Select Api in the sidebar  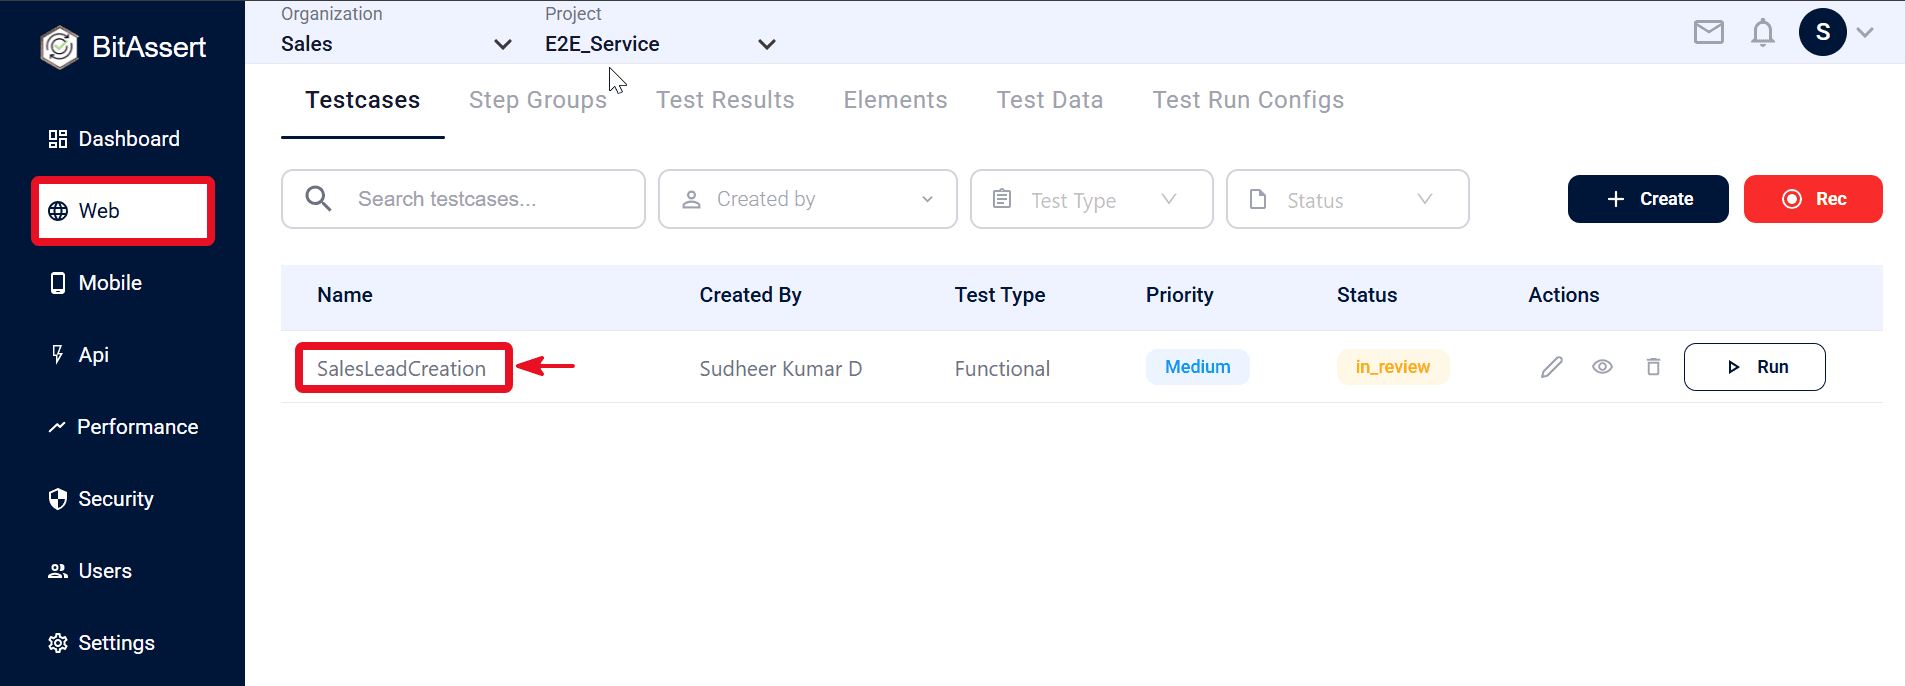[x=79, y=355]
